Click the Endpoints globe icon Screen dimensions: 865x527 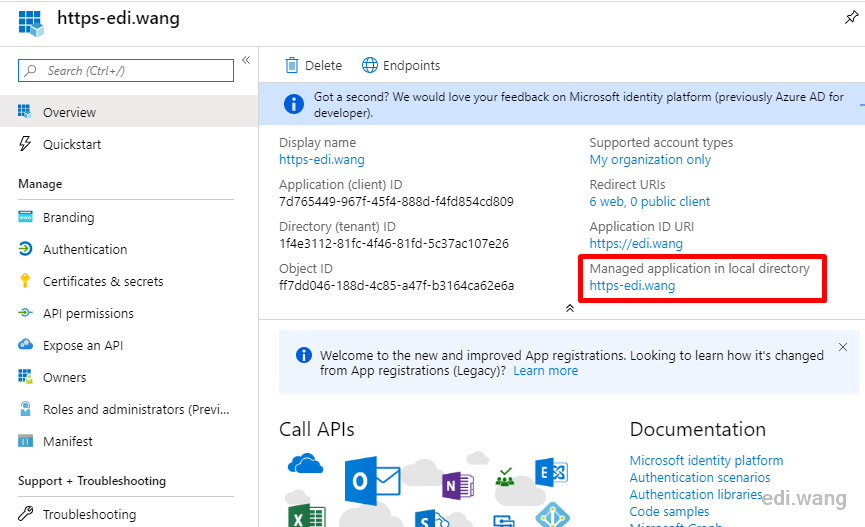pos(370,65)
